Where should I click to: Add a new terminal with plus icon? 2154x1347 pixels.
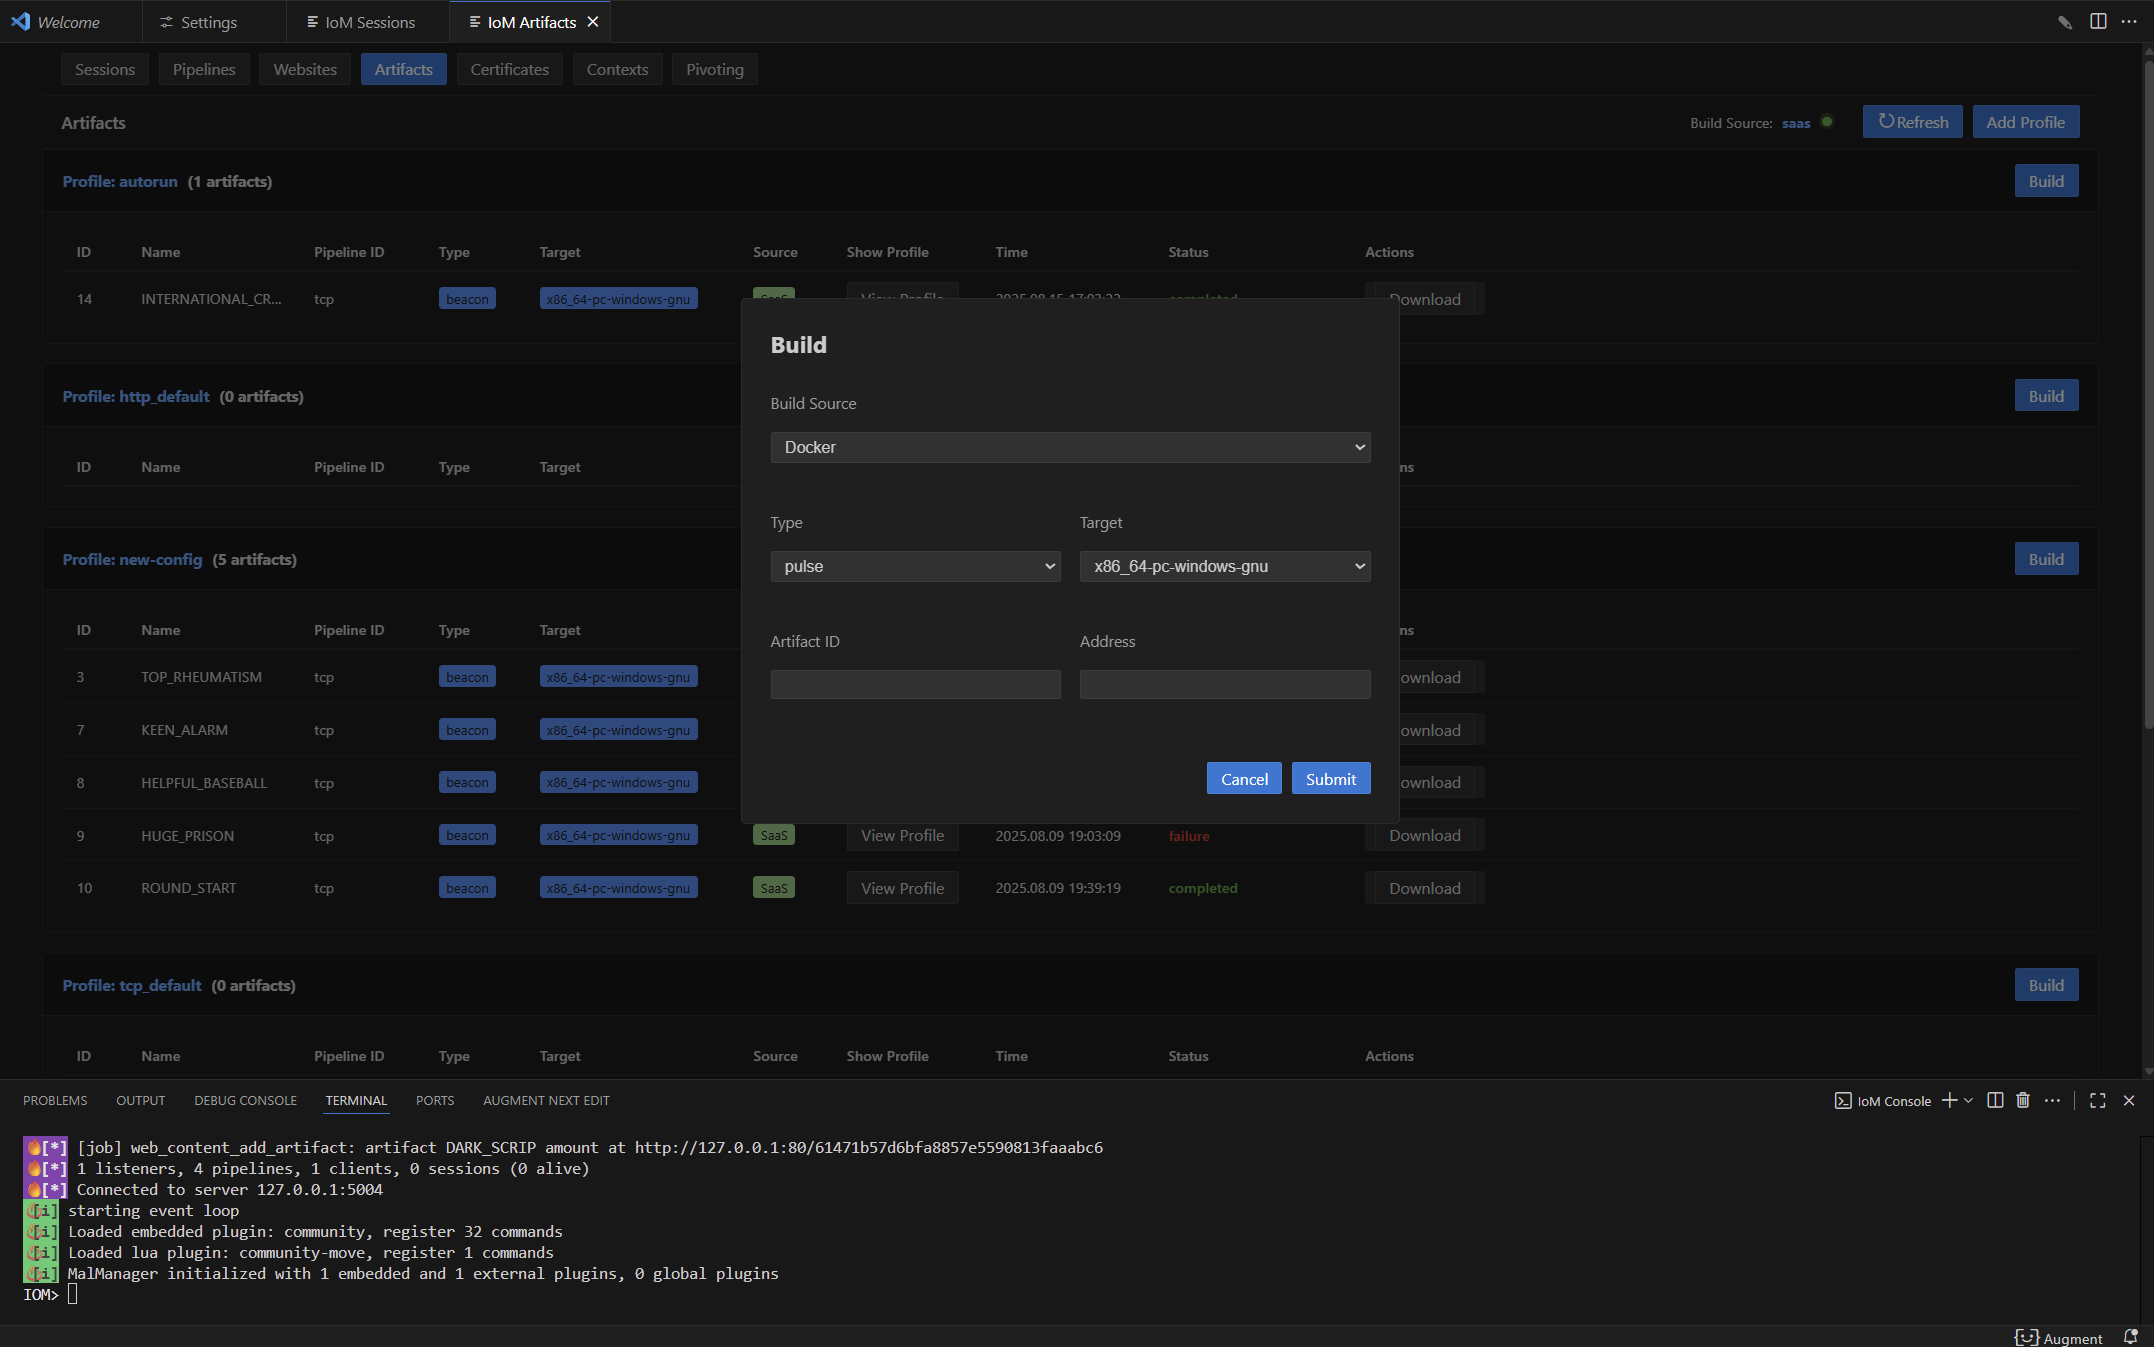pyautogui.click(x=1949, y=1100)
